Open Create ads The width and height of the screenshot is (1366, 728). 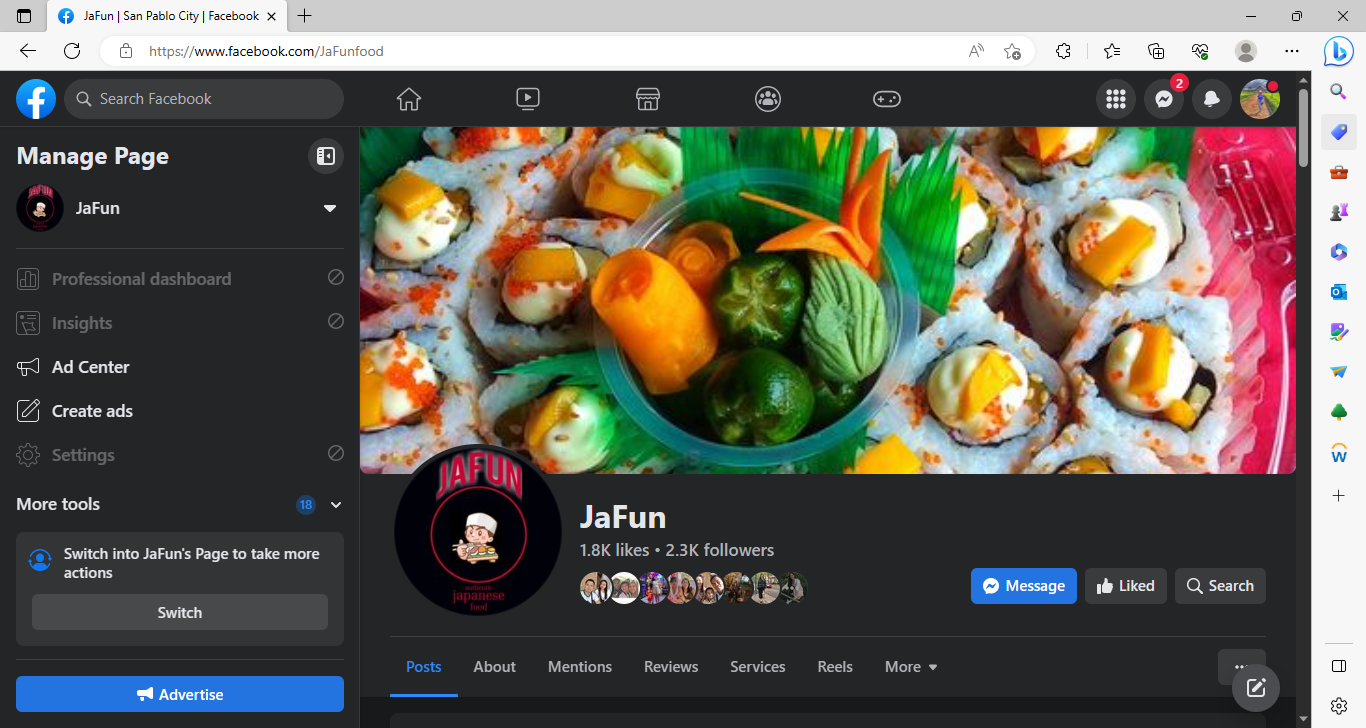[180, 411]
